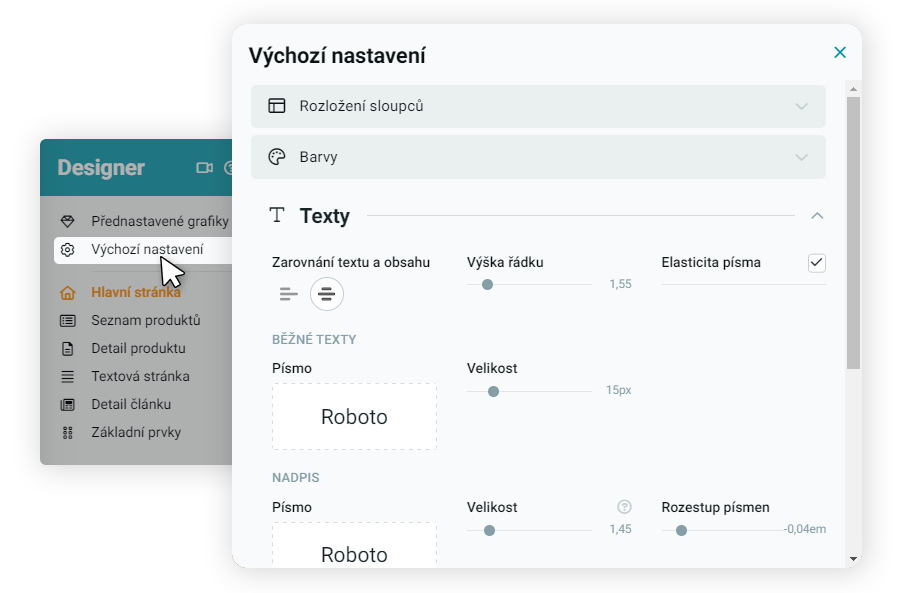The height and width of the screenshot is (593, 907).
Task: Click the document icon beside Detail produktu
Action: pos(68,349)
